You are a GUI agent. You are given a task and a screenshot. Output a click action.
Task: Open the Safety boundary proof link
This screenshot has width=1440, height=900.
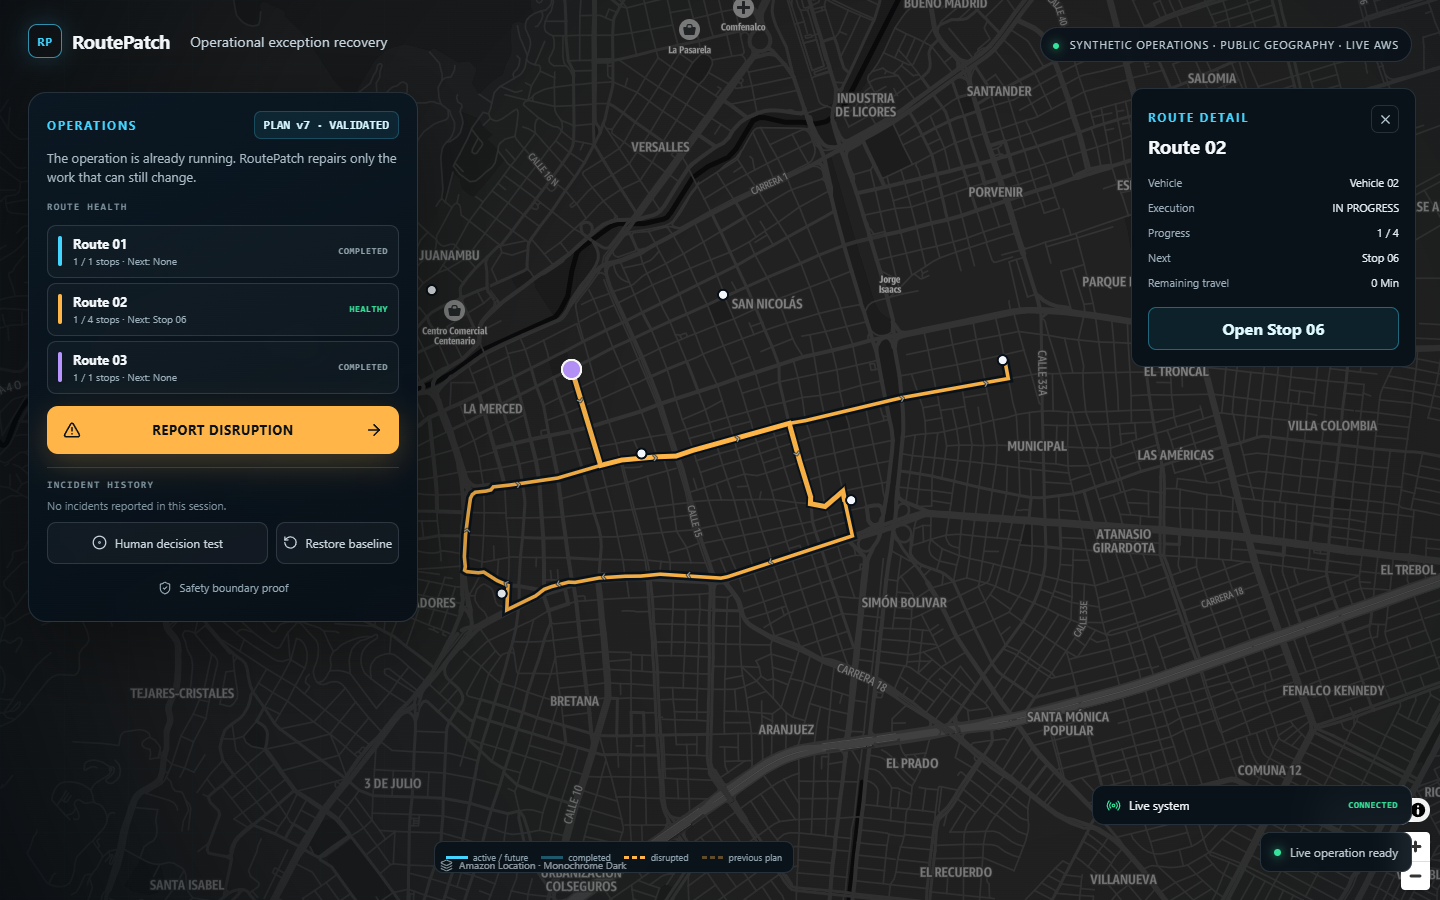[x=224, y=588]
